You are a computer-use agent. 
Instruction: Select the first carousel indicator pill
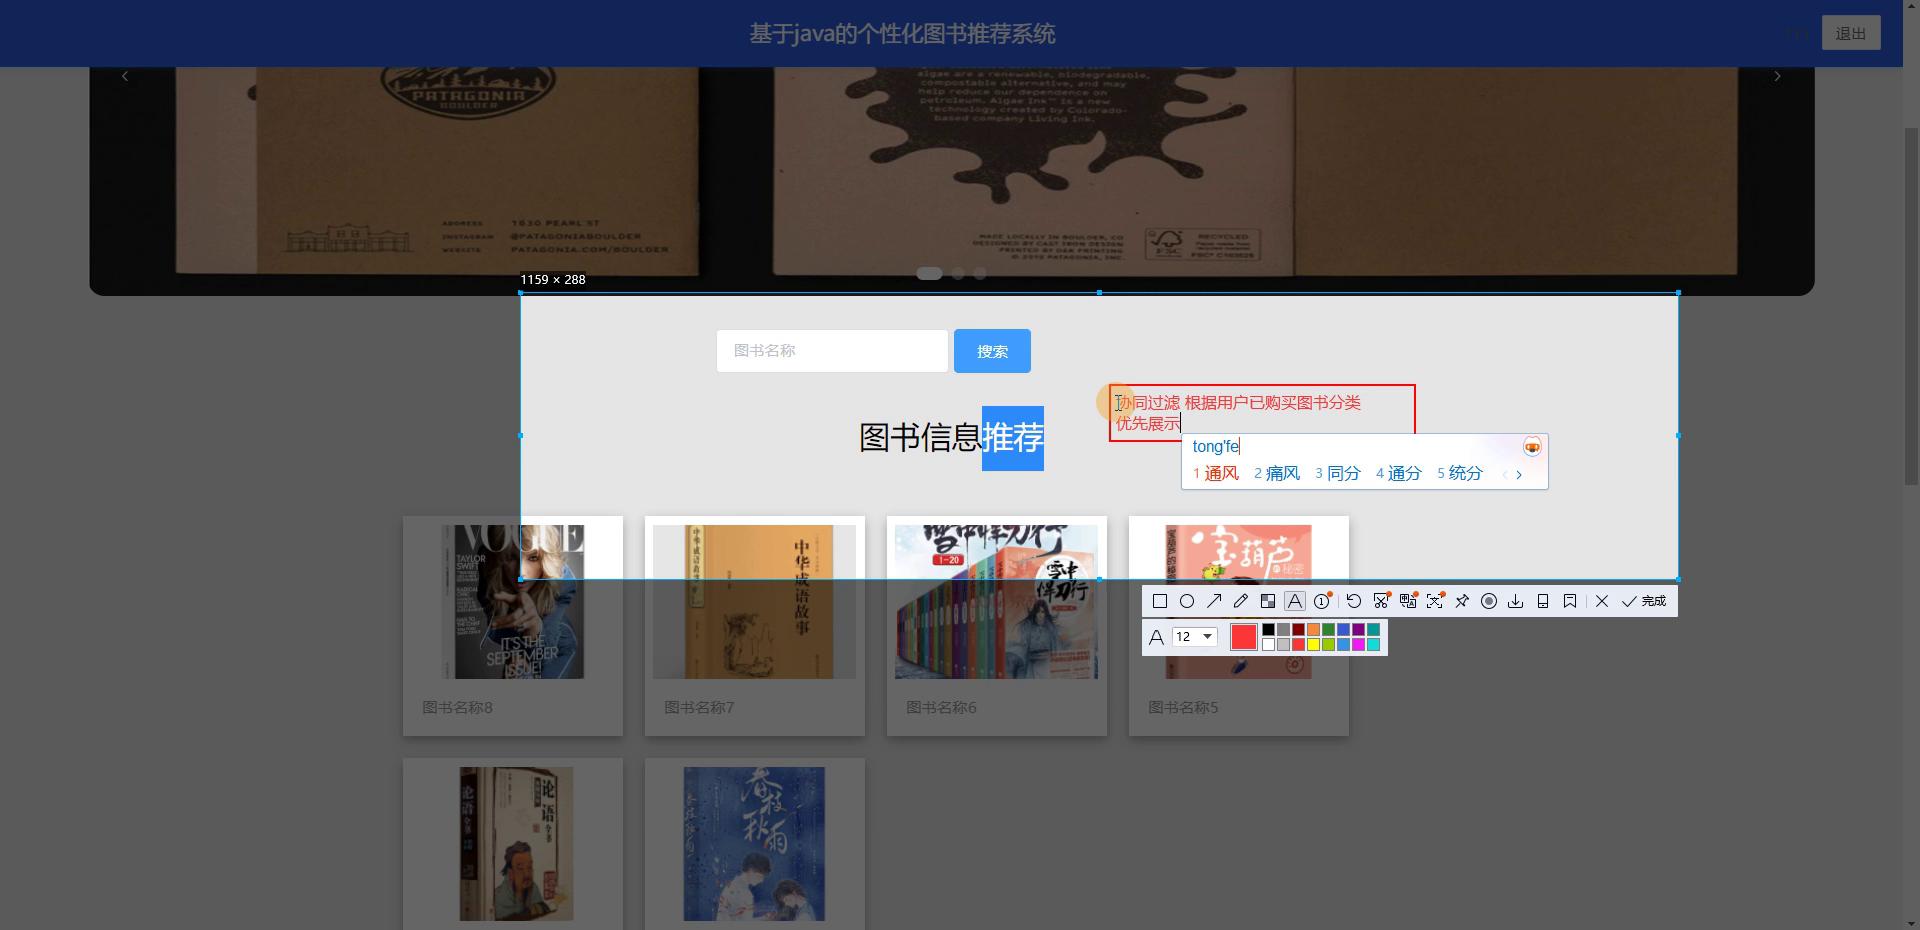coord(929,273)
